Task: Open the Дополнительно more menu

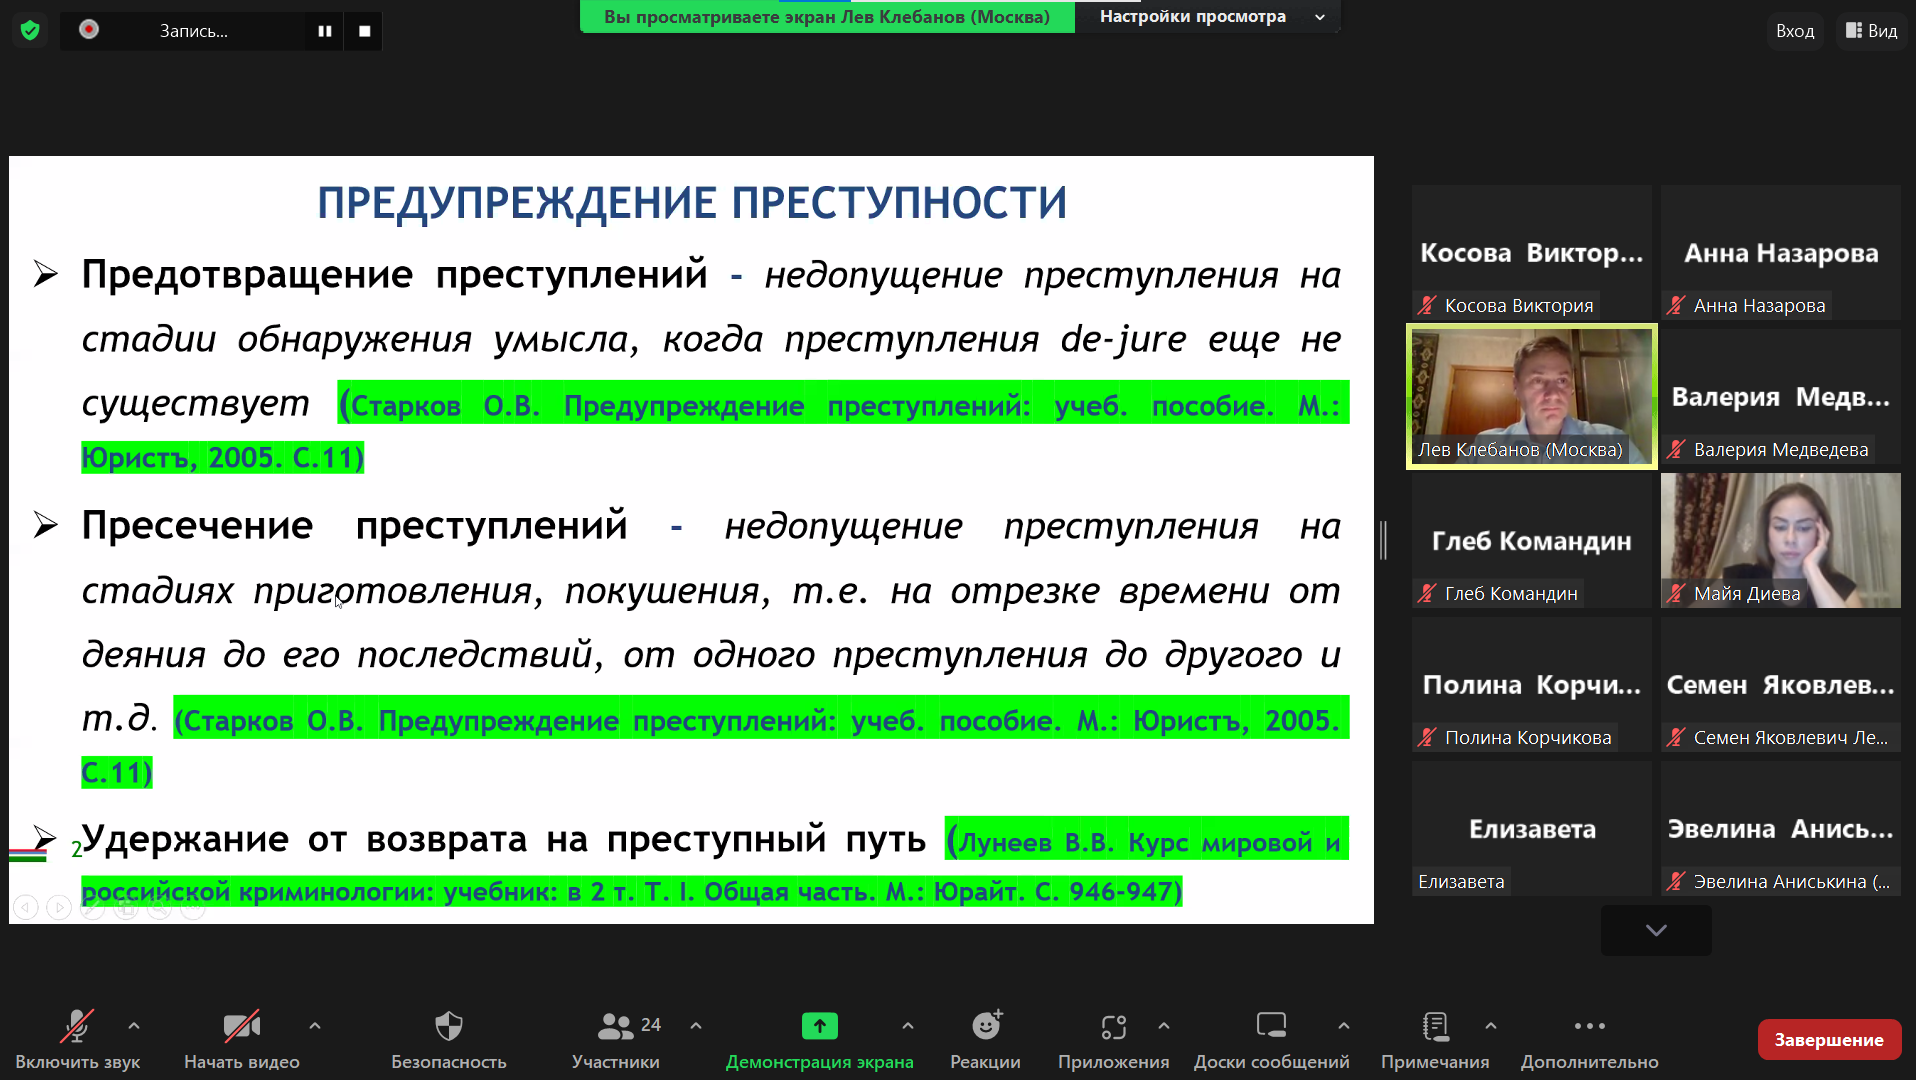Action: 1590,1040
